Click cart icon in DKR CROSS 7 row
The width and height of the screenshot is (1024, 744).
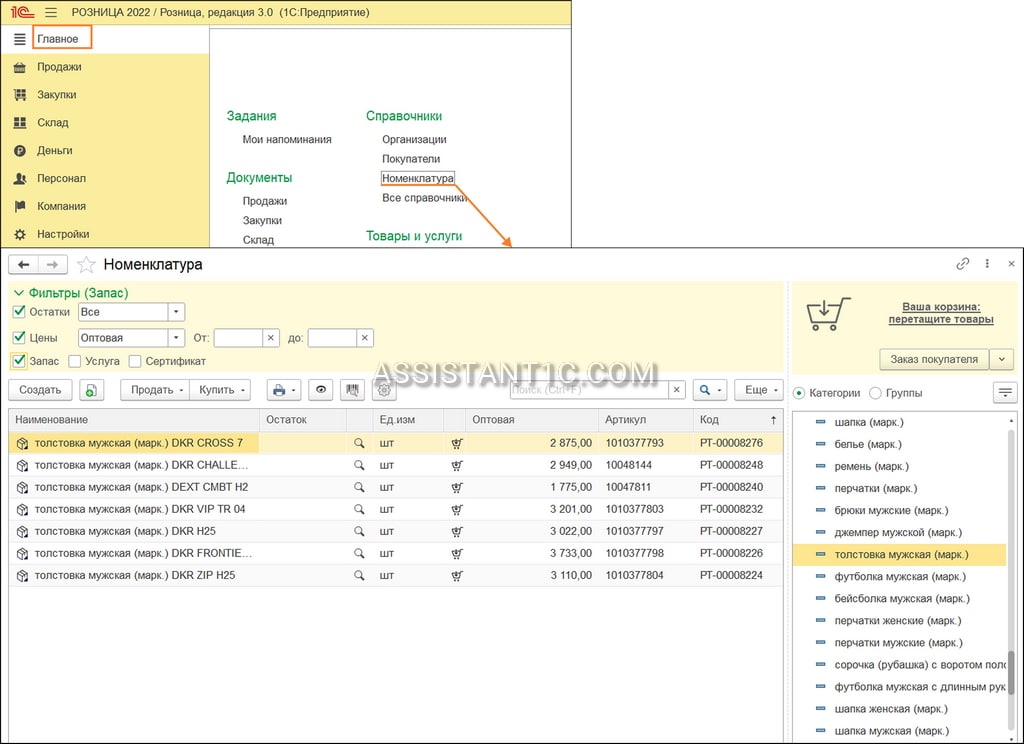click(456, 444)
